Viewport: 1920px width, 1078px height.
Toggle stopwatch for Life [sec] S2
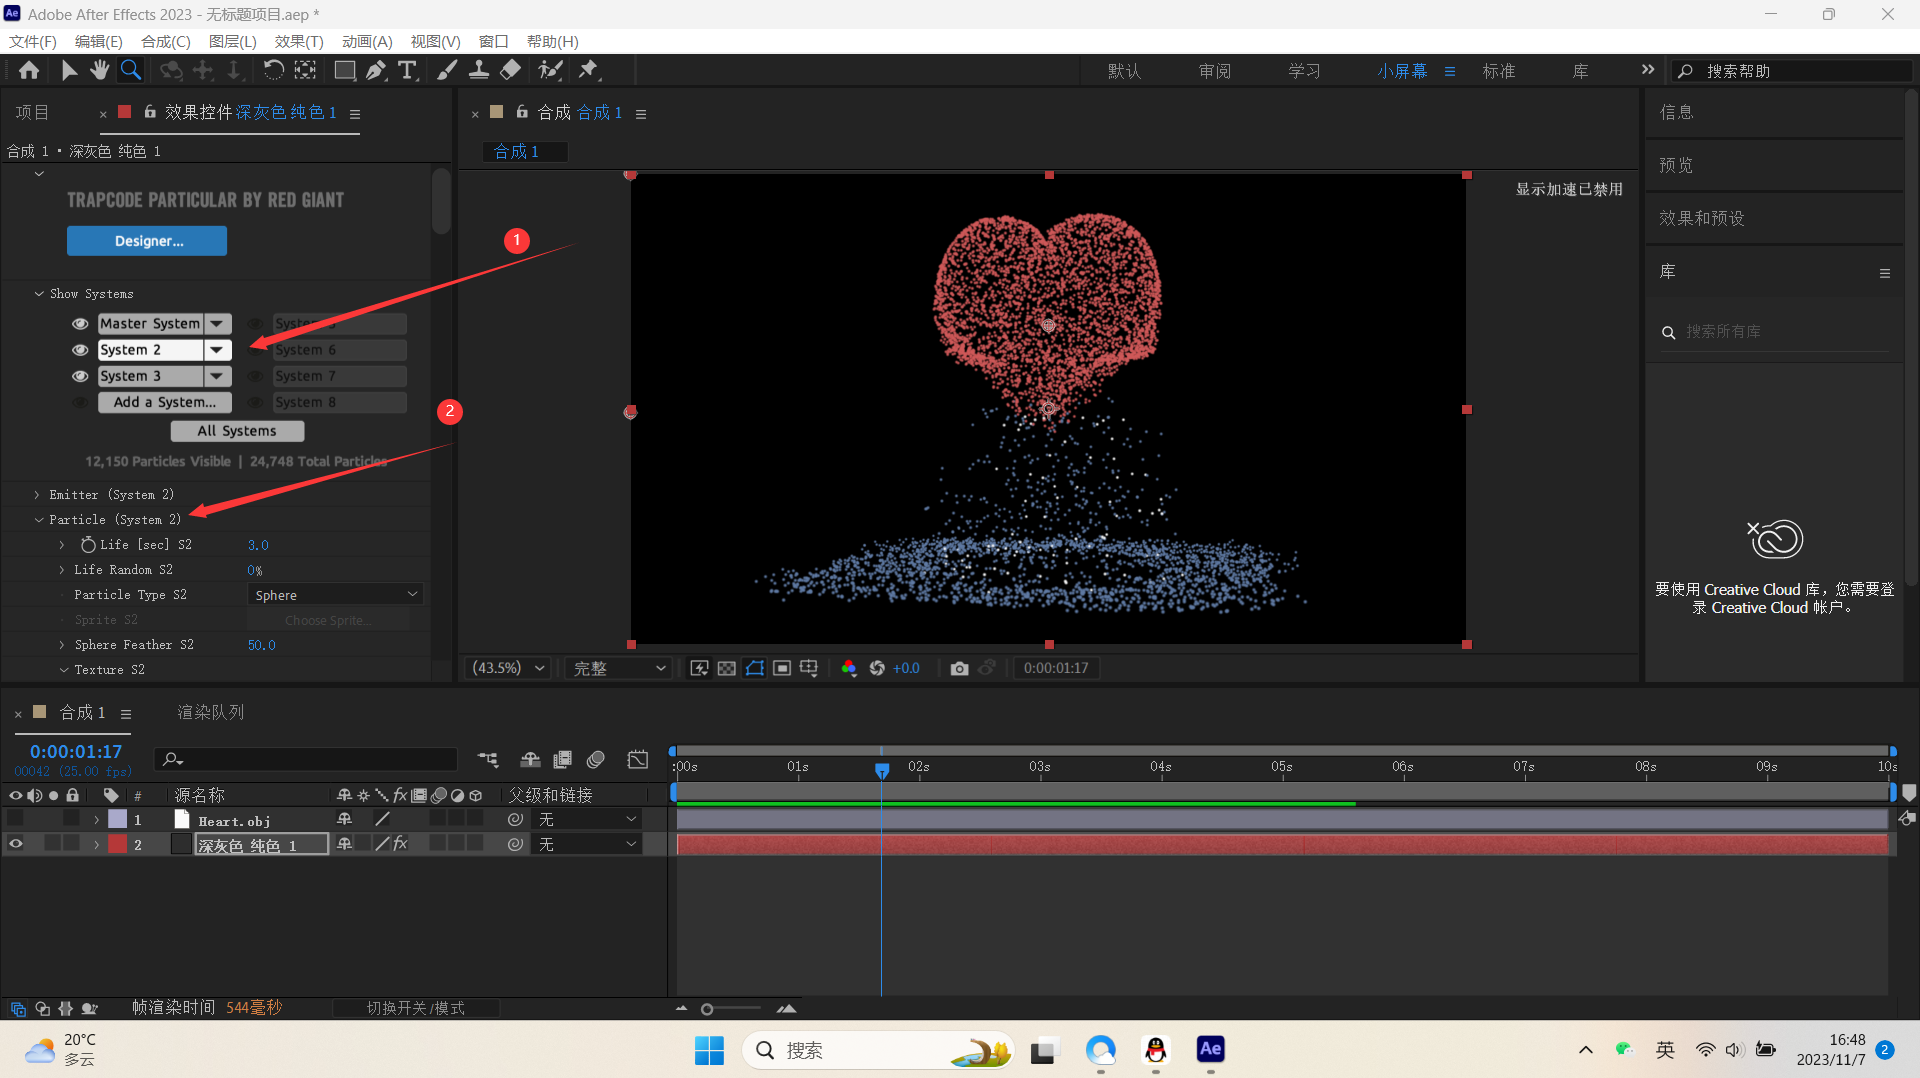[x=88, y=544]
